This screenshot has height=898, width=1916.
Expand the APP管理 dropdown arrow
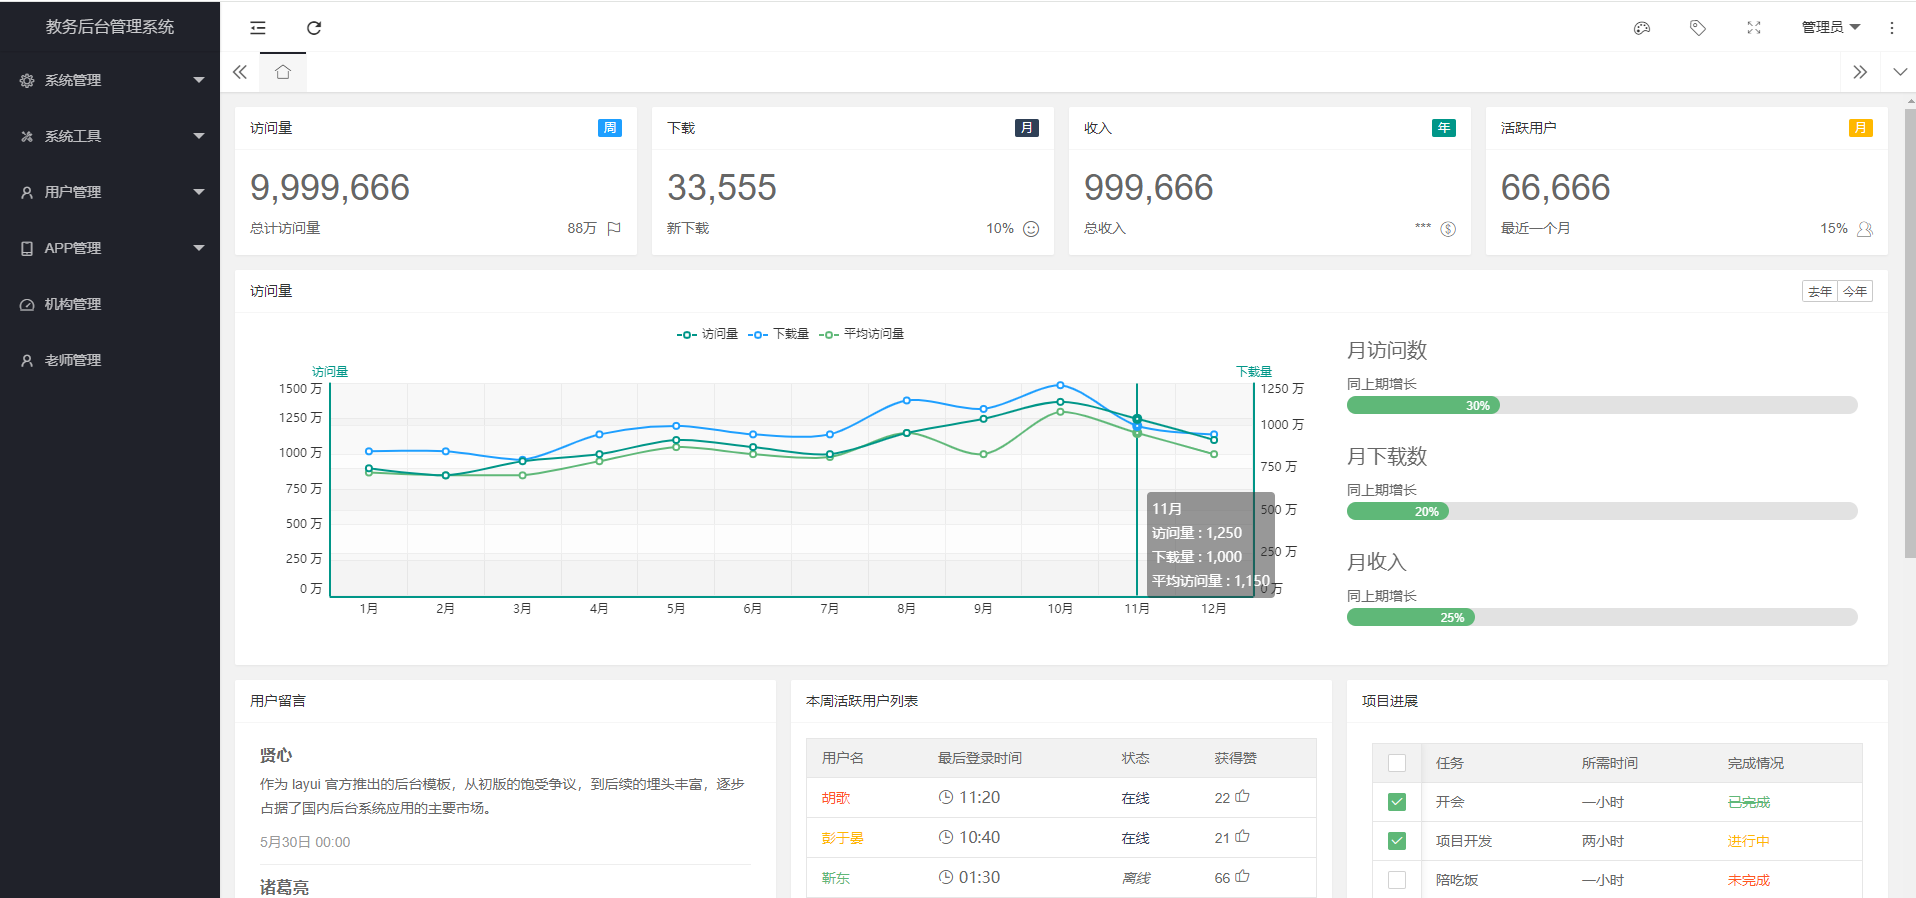(199, 248)
